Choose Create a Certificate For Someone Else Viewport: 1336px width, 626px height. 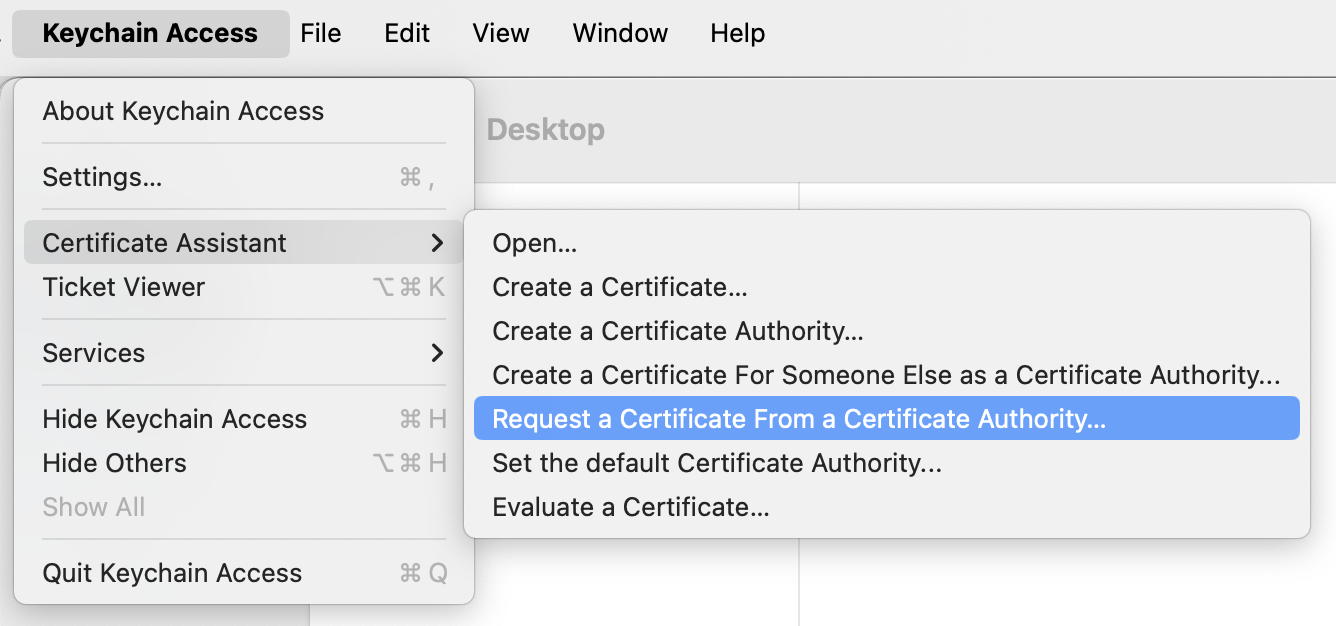[x=887, y=375]
